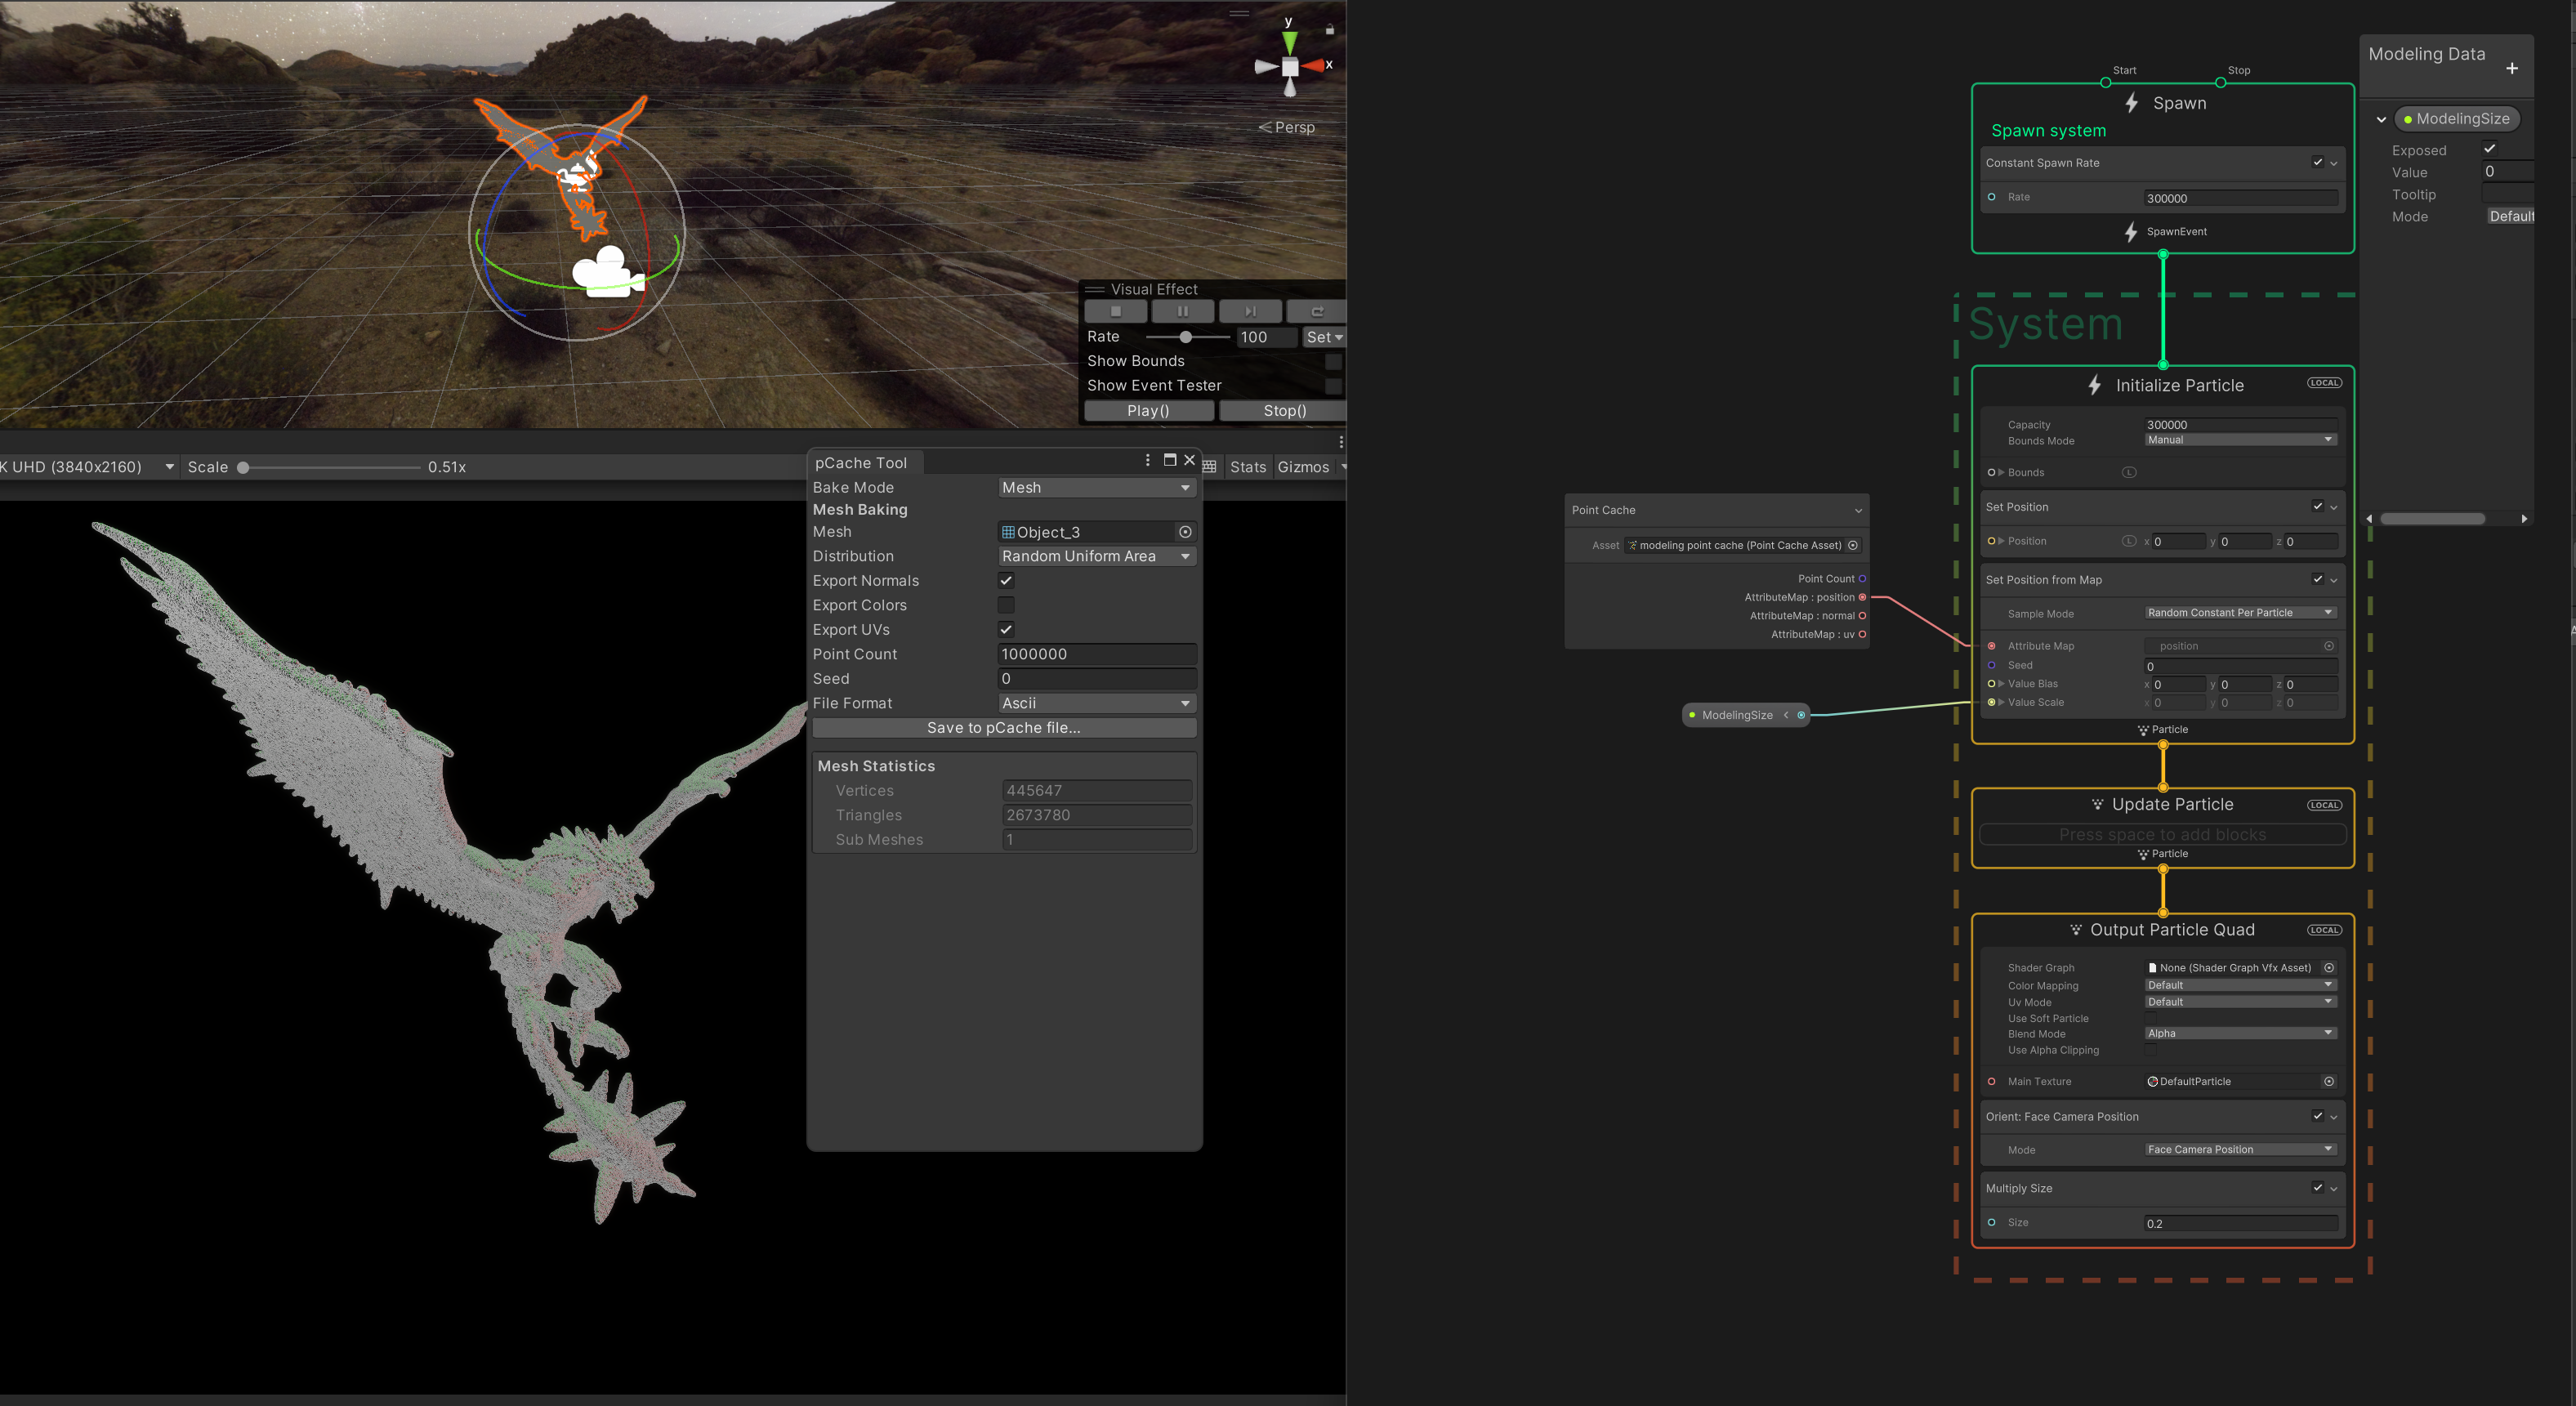Toggle the Show Bounds checkbox
This screenshot has width=2576, height=1406.
pos(1333,361)
